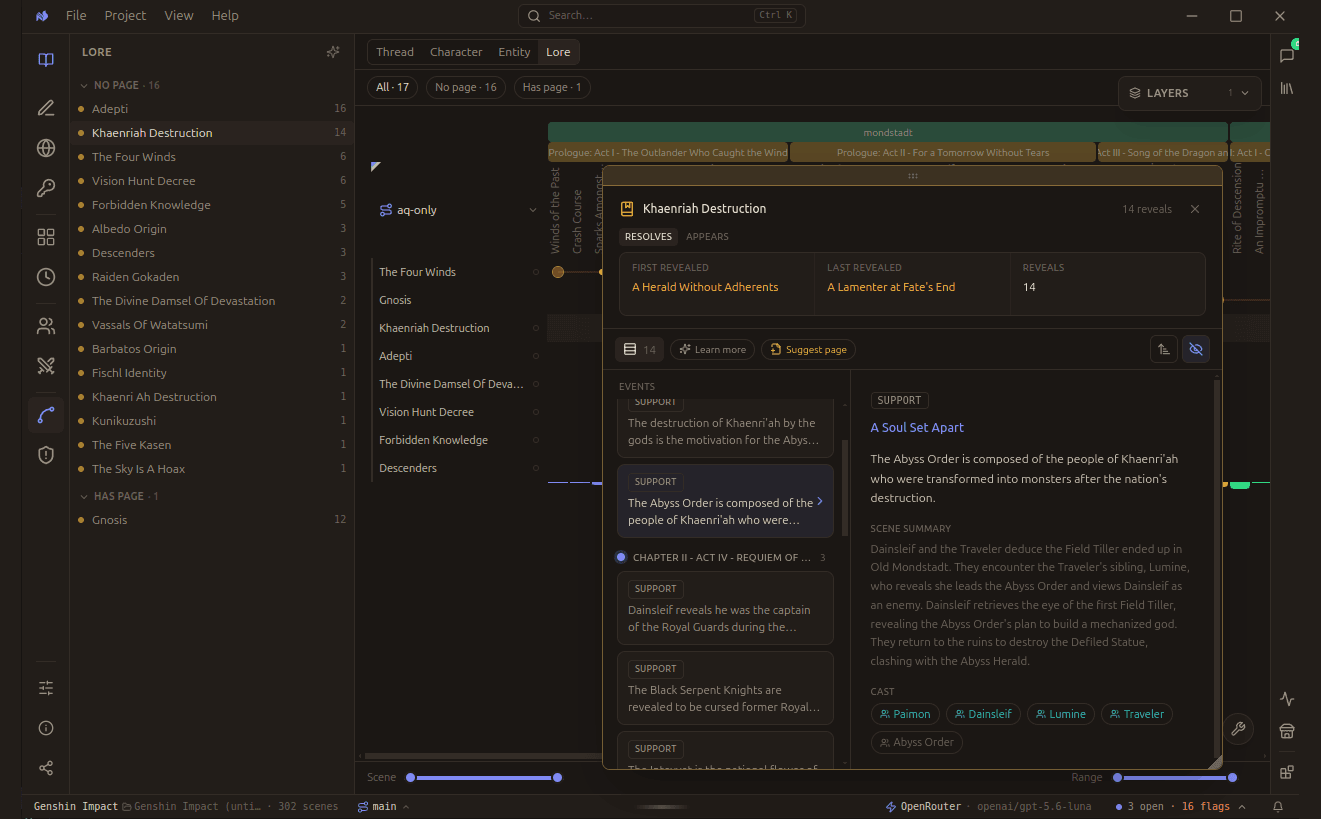Focus the Search input field
This screenshot has height=819, width=1321.
661,15
